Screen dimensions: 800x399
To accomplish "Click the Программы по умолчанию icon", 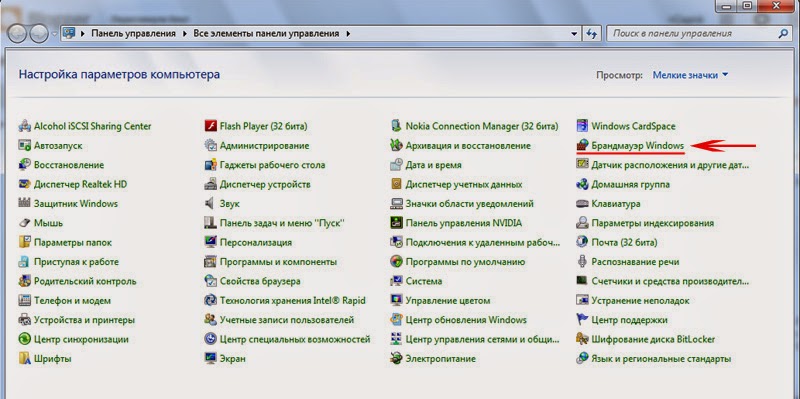I will 396,262.
